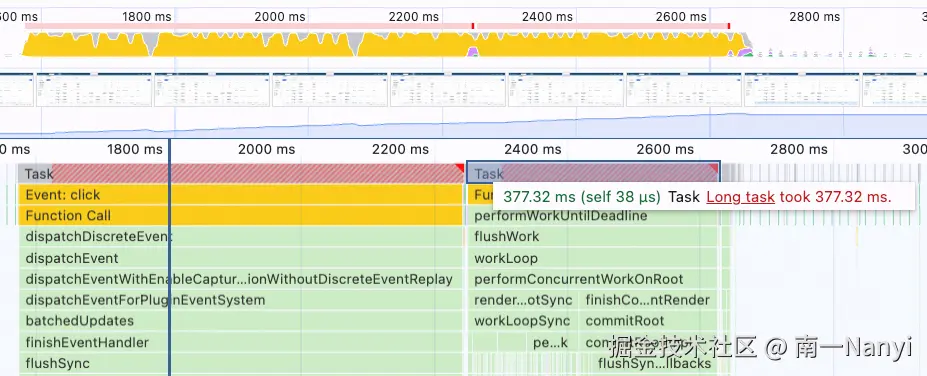Click the batchedUpdates flame bar
The width and height of the screenshot is (927, 376).
pos(240,321)
